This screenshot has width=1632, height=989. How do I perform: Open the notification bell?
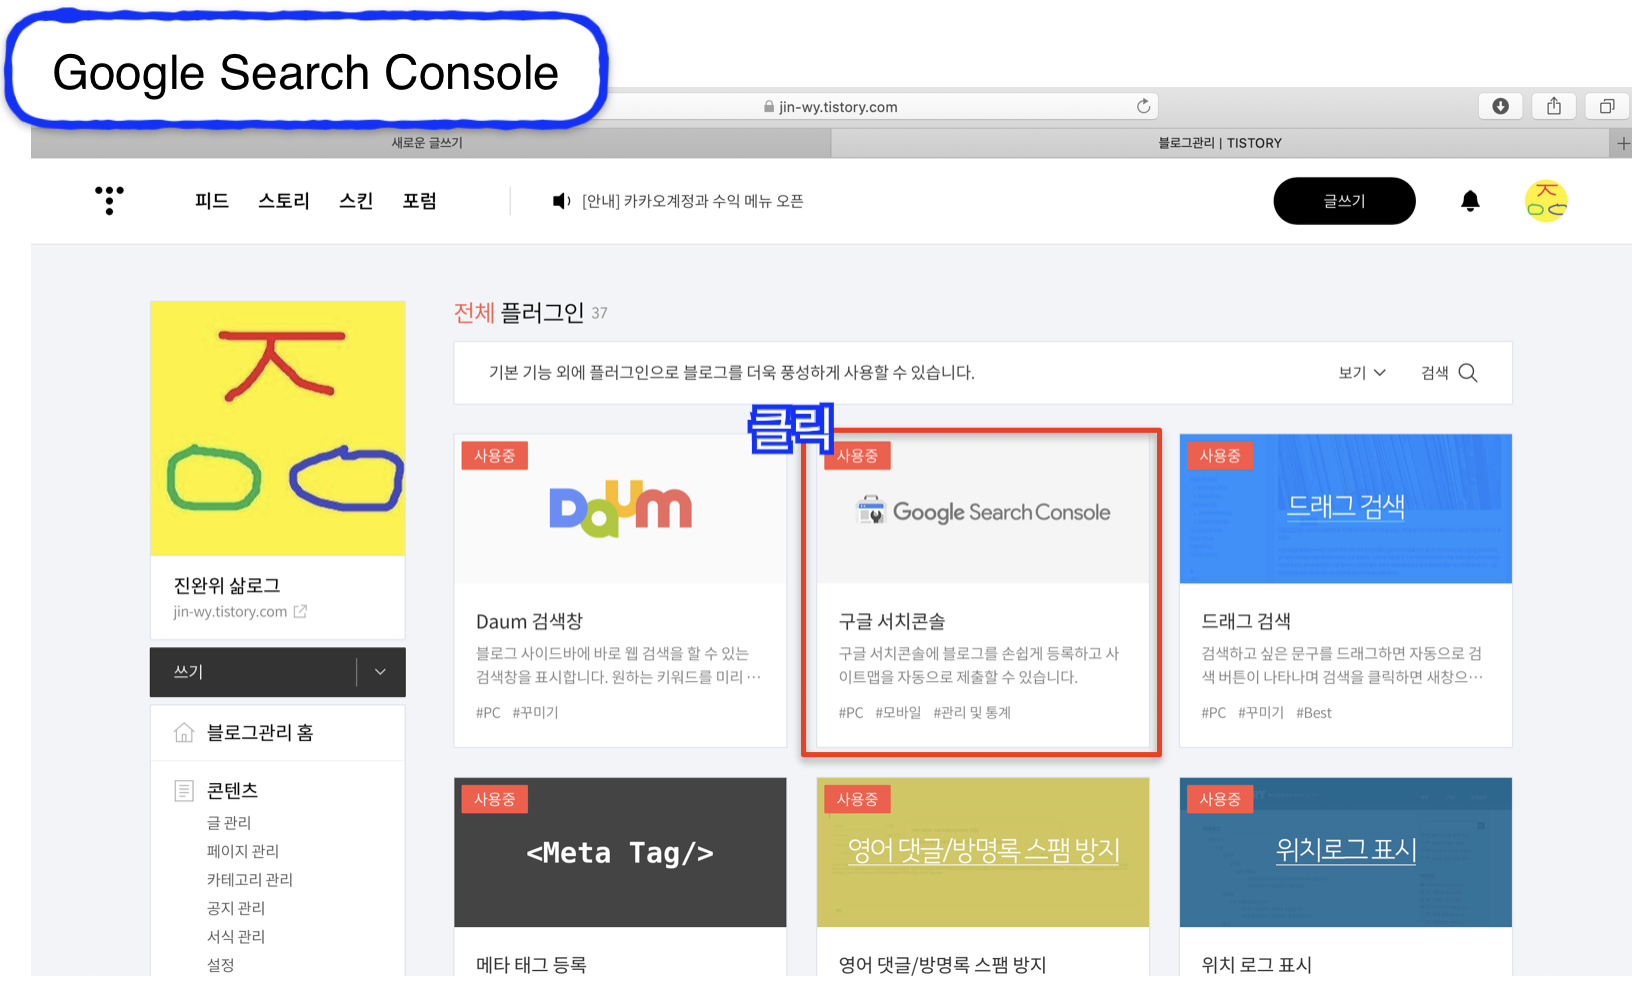[x=1470, y=201]
